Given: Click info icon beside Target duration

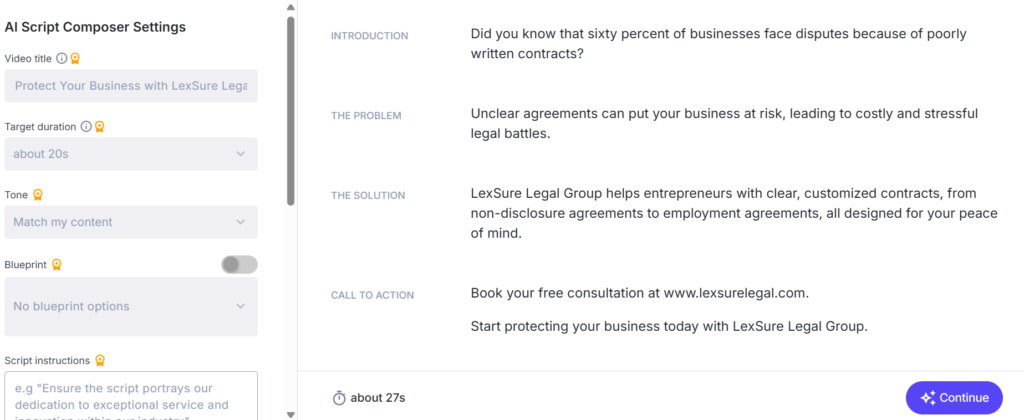Looking at the screenshot, I should pyautogui.click(x=86, y=127).
